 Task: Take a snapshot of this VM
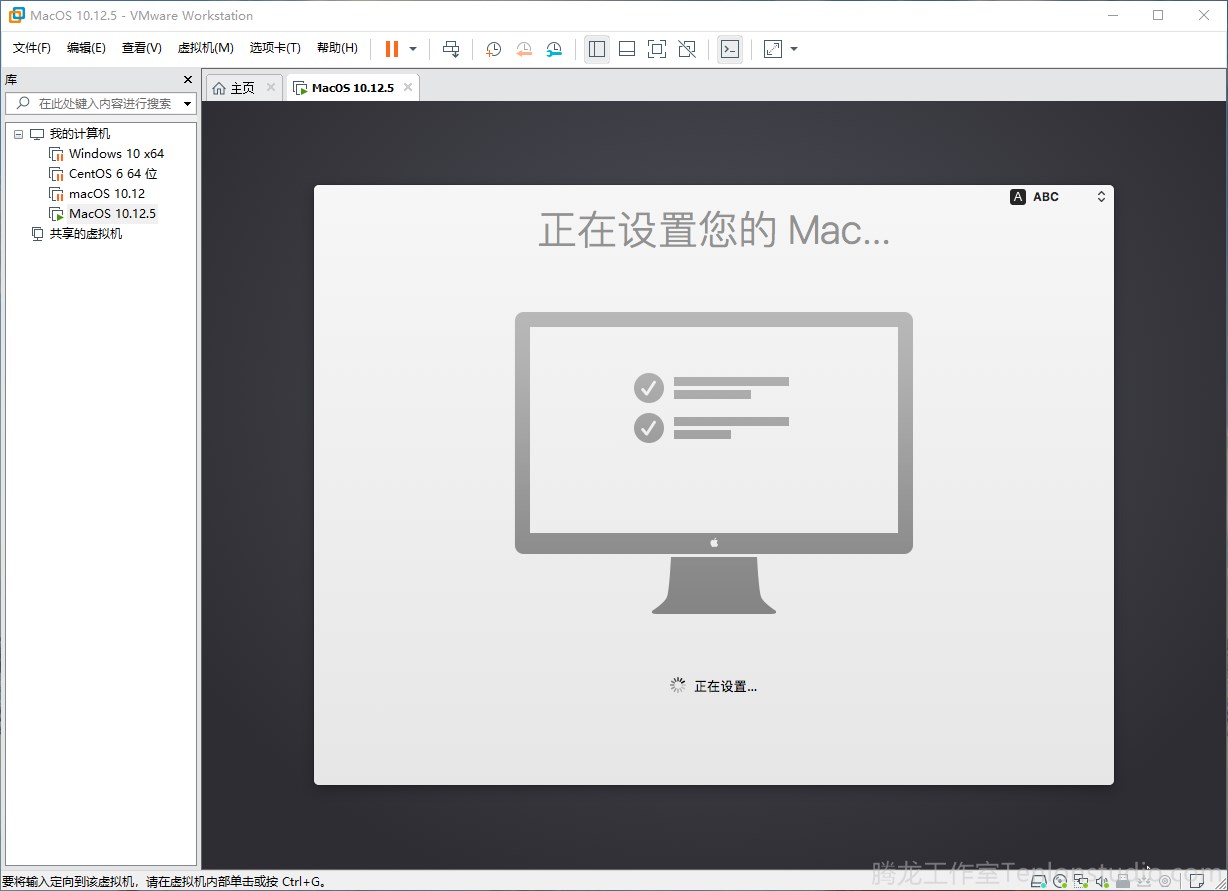coord(493,49)
